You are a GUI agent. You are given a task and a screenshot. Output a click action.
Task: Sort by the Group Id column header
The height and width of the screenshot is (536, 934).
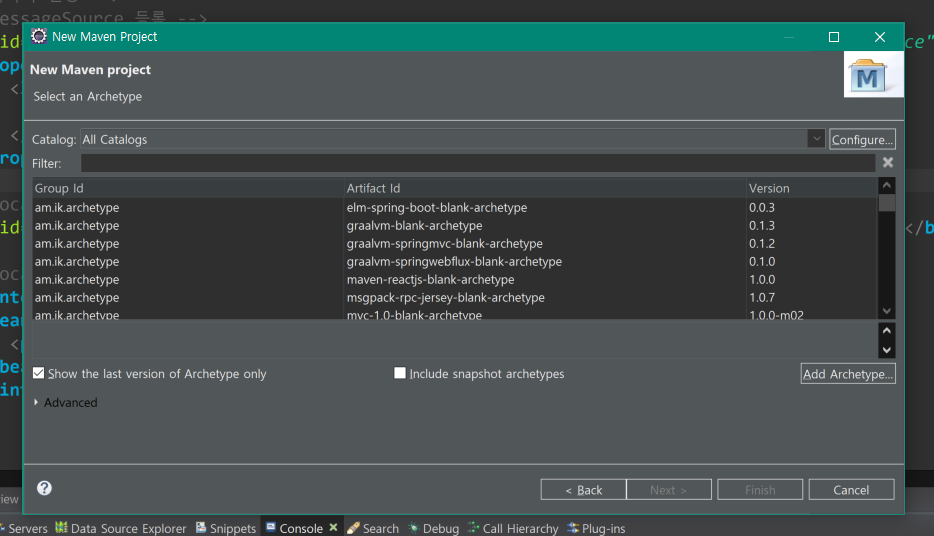point(188,188)
